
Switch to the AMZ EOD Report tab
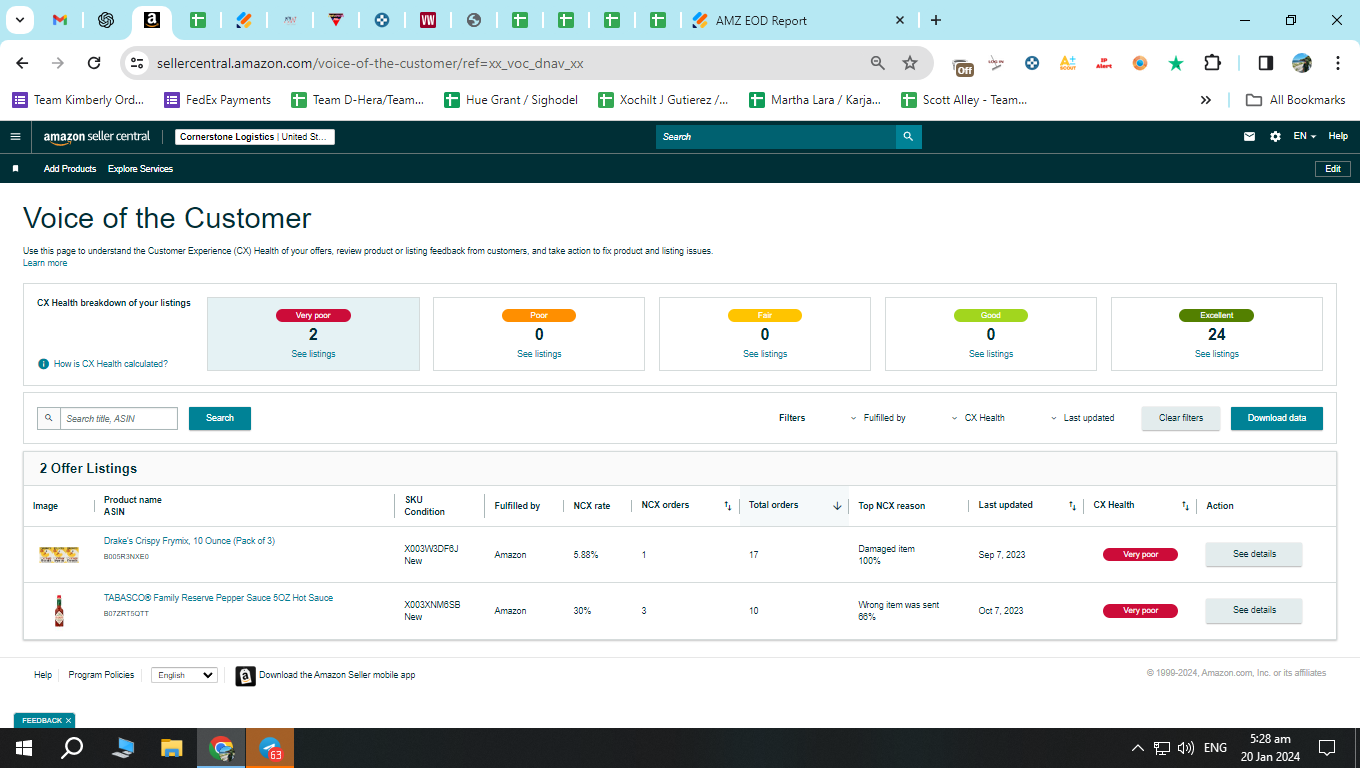click(800, 20)
